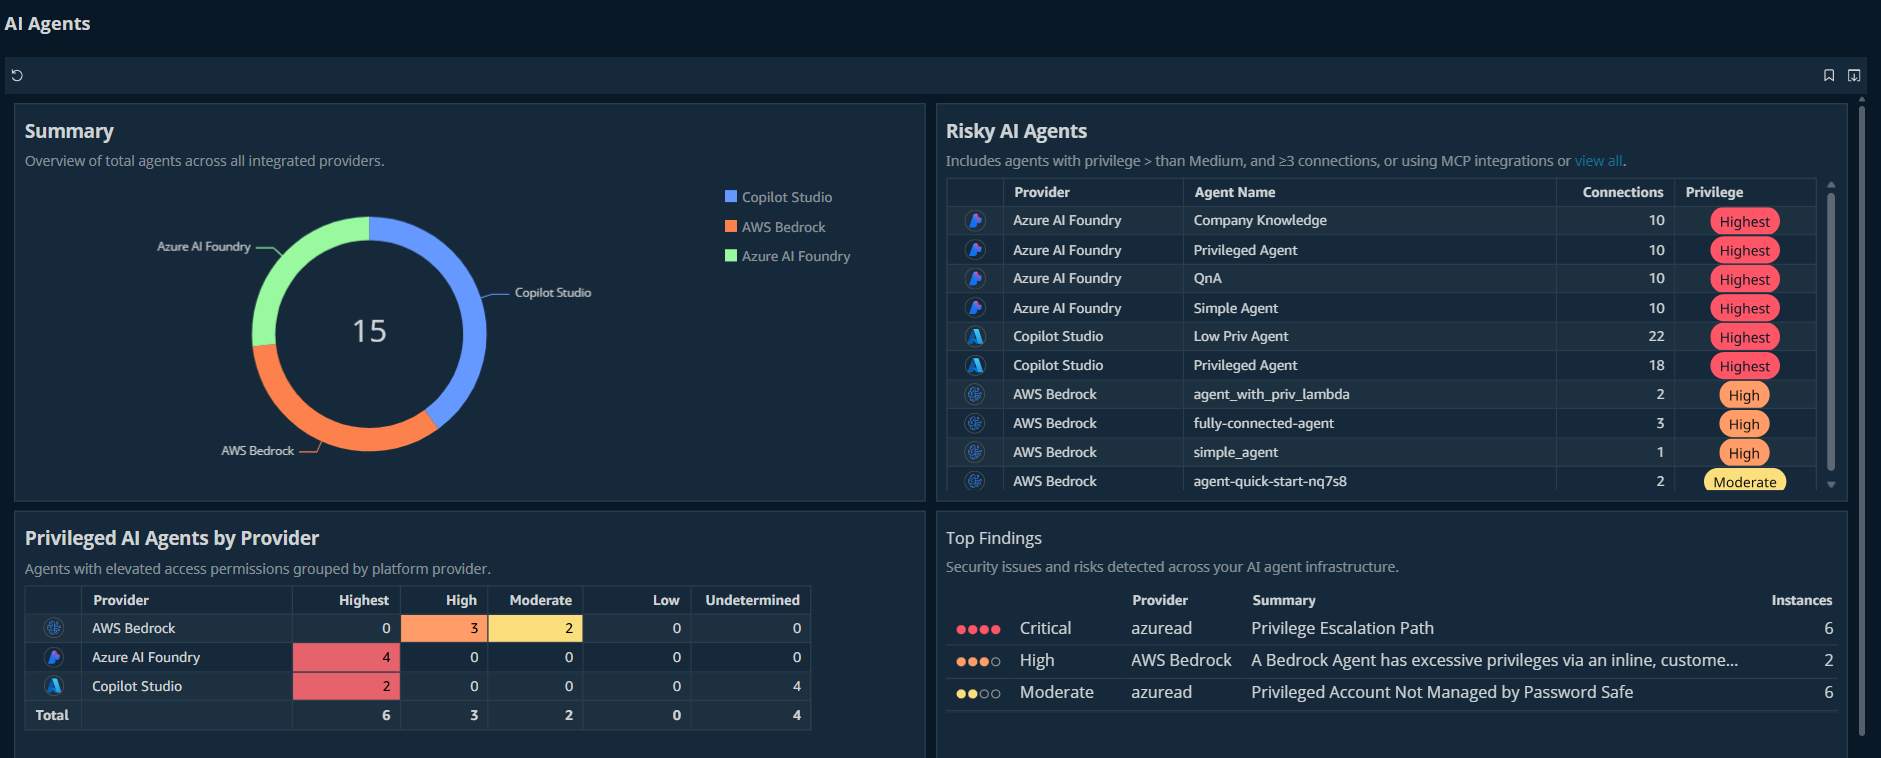Sort by the Privilege column header

pos(1714,192)
